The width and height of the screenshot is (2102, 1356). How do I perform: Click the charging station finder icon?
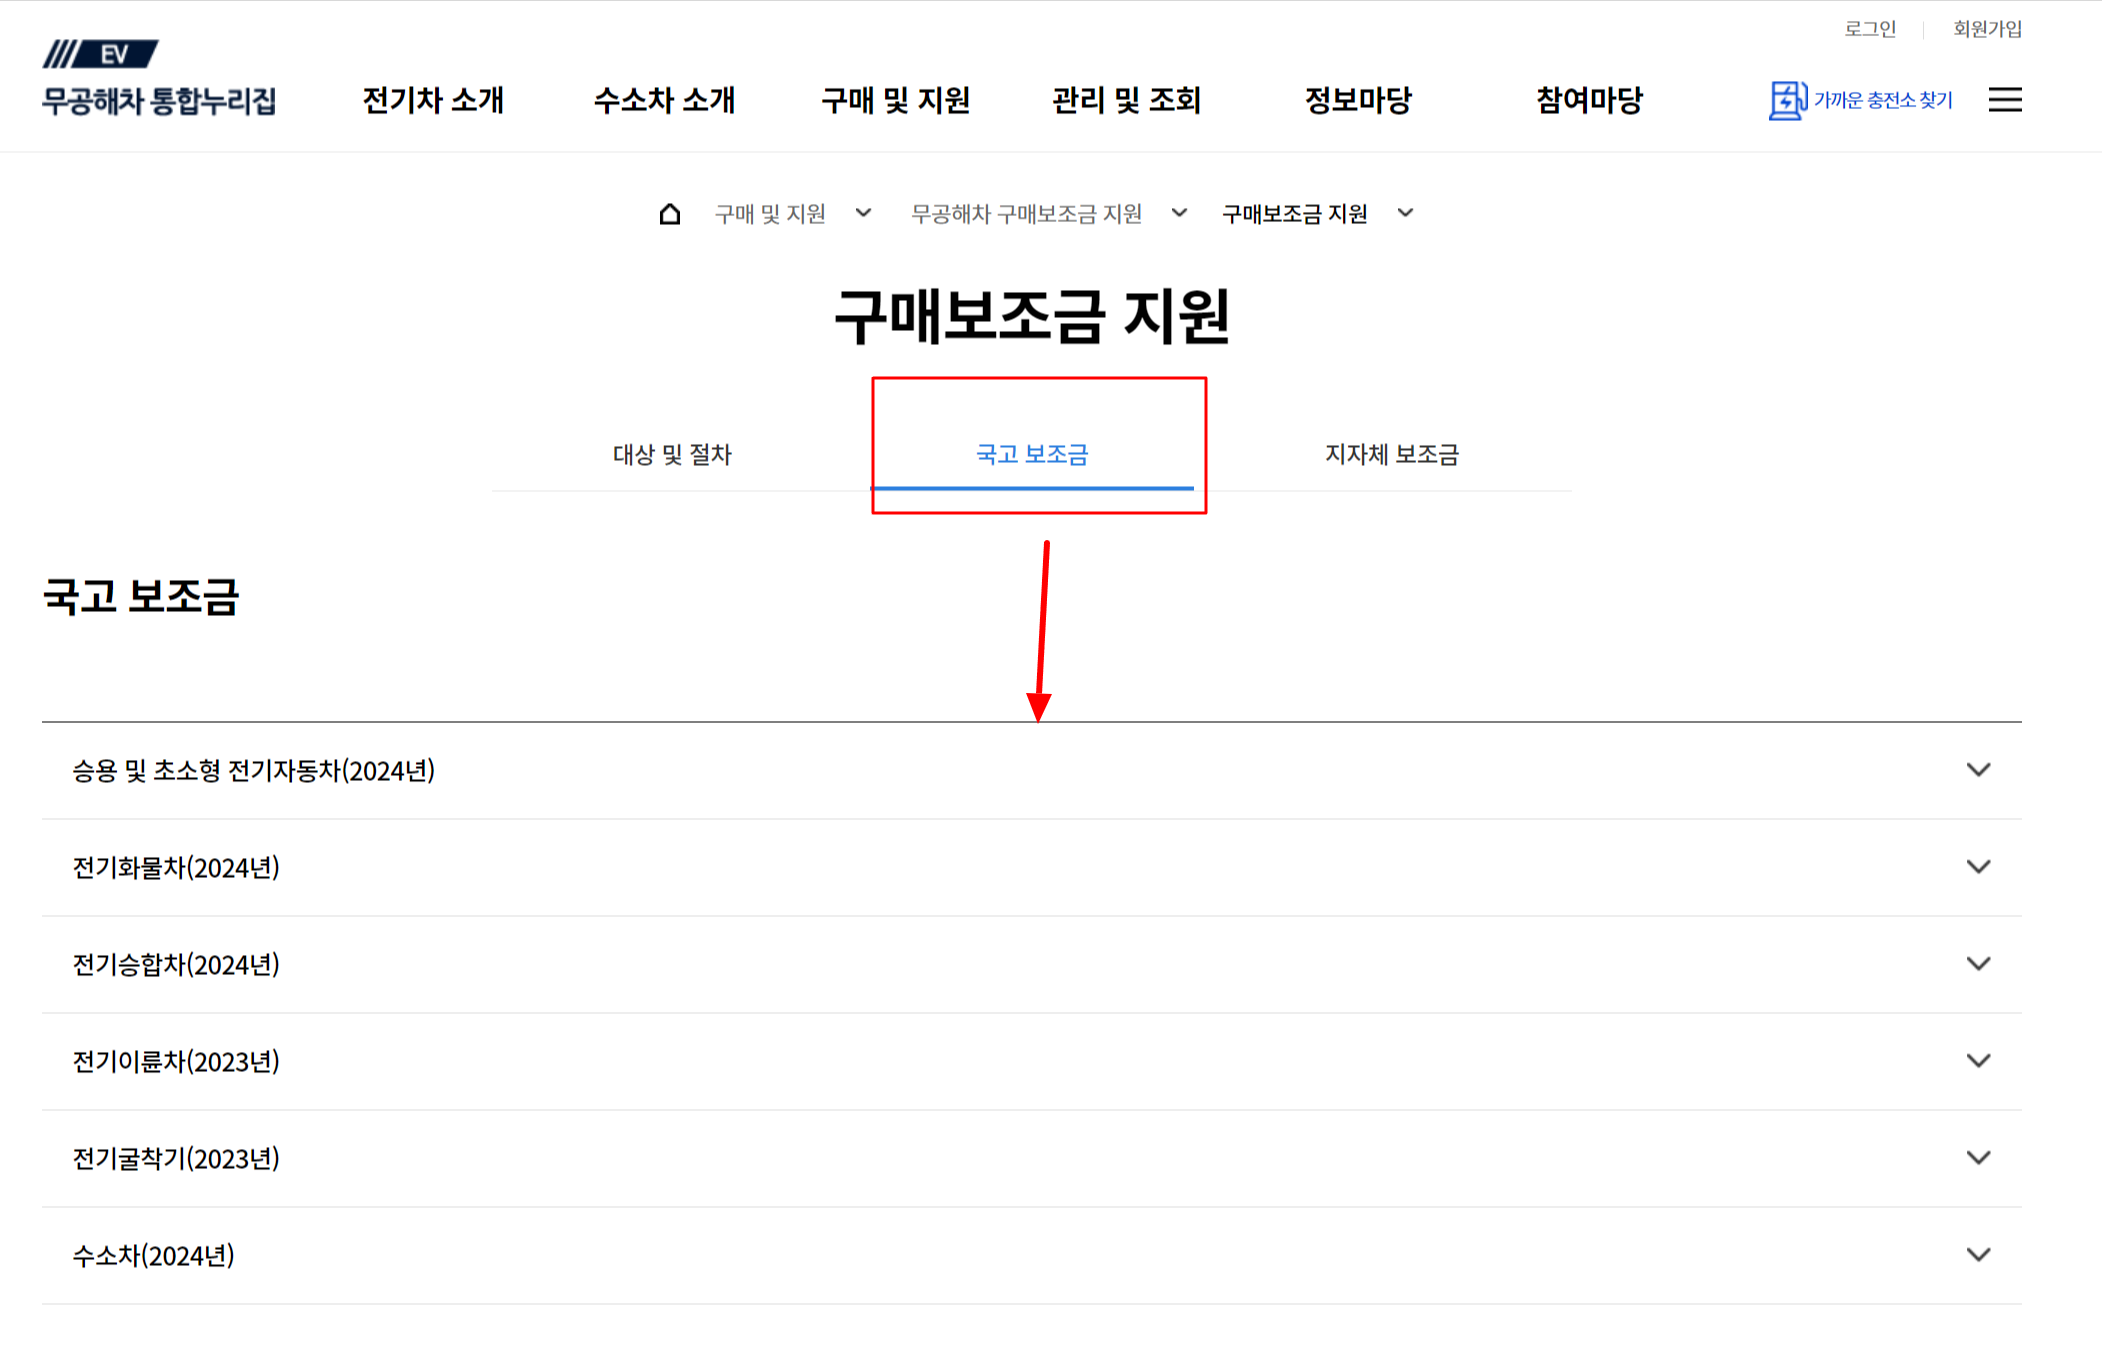(x=1786, y=100)
